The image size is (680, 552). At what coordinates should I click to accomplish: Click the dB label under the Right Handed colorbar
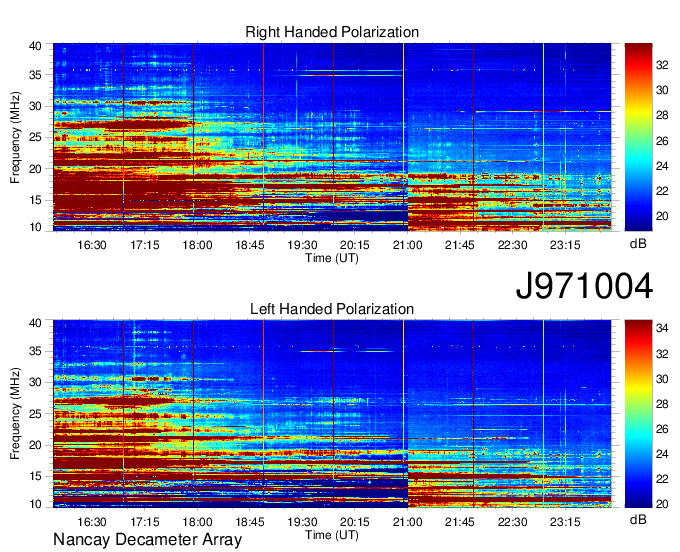[x=638, y=244]
